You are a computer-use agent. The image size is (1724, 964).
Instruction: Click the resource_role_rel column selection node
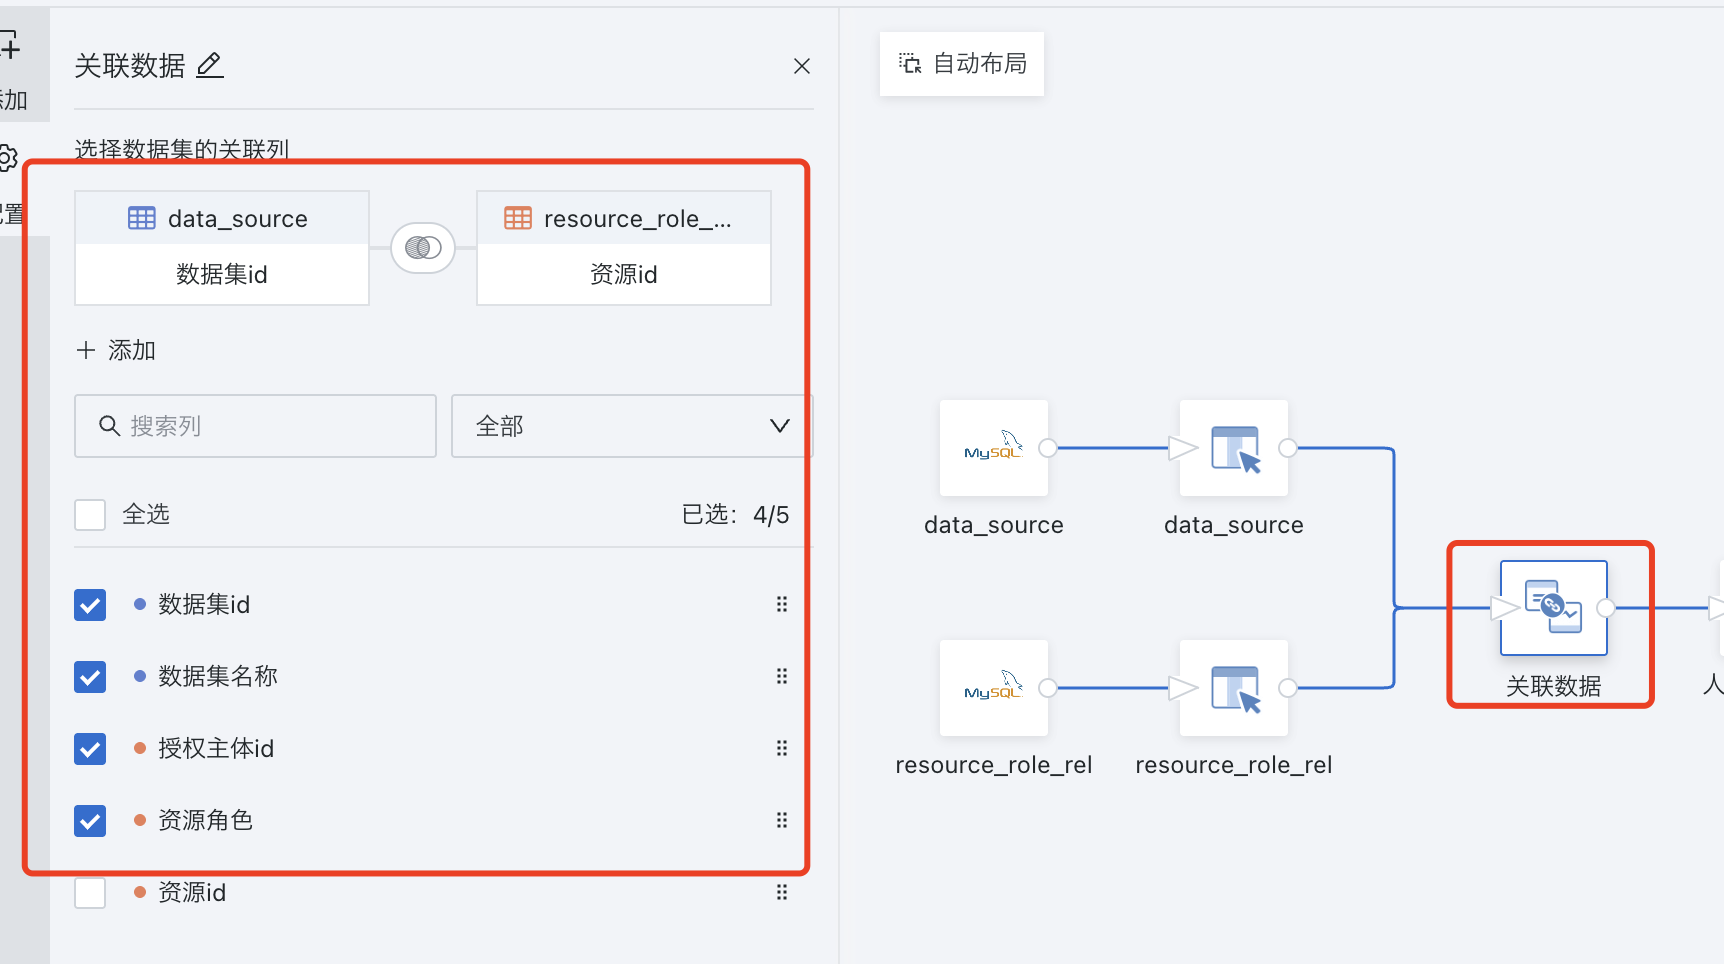(x=1233, y=688)
